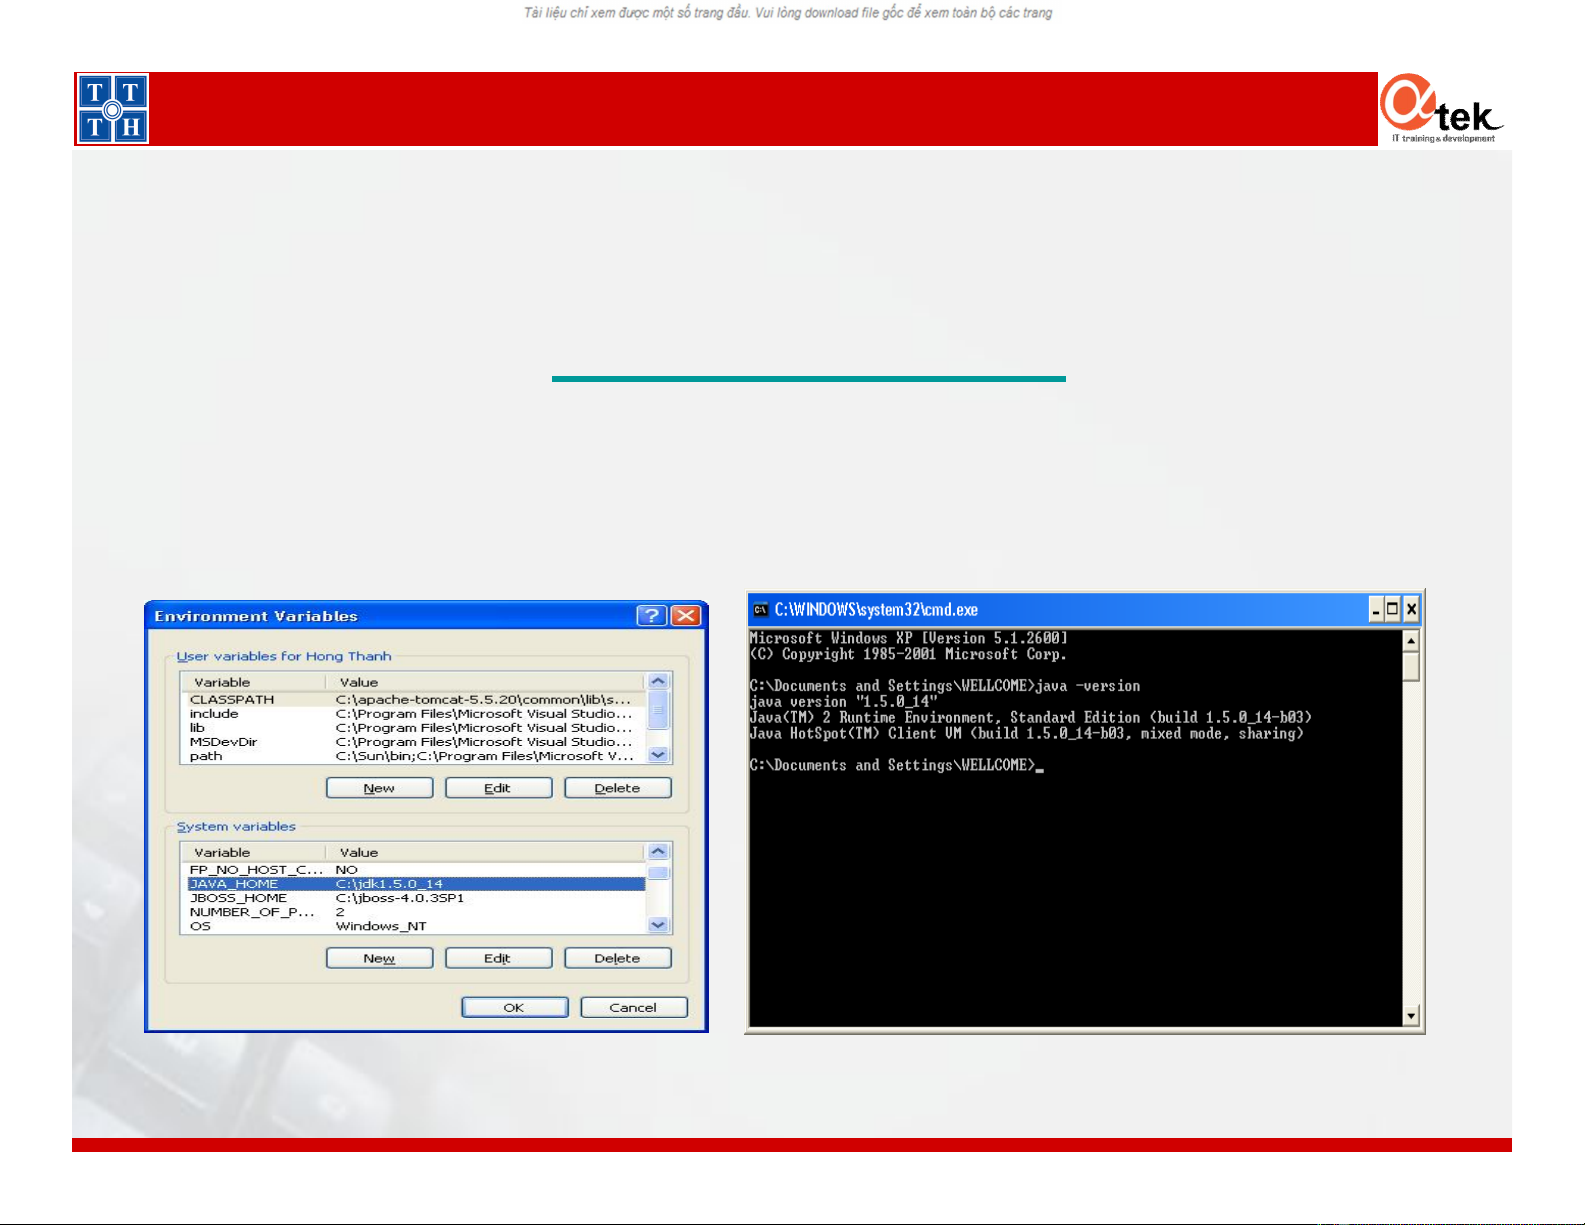Maximize the cmd.exe window
The height and width of the screenshot is (1225, 1585).
pos(1393,609)
